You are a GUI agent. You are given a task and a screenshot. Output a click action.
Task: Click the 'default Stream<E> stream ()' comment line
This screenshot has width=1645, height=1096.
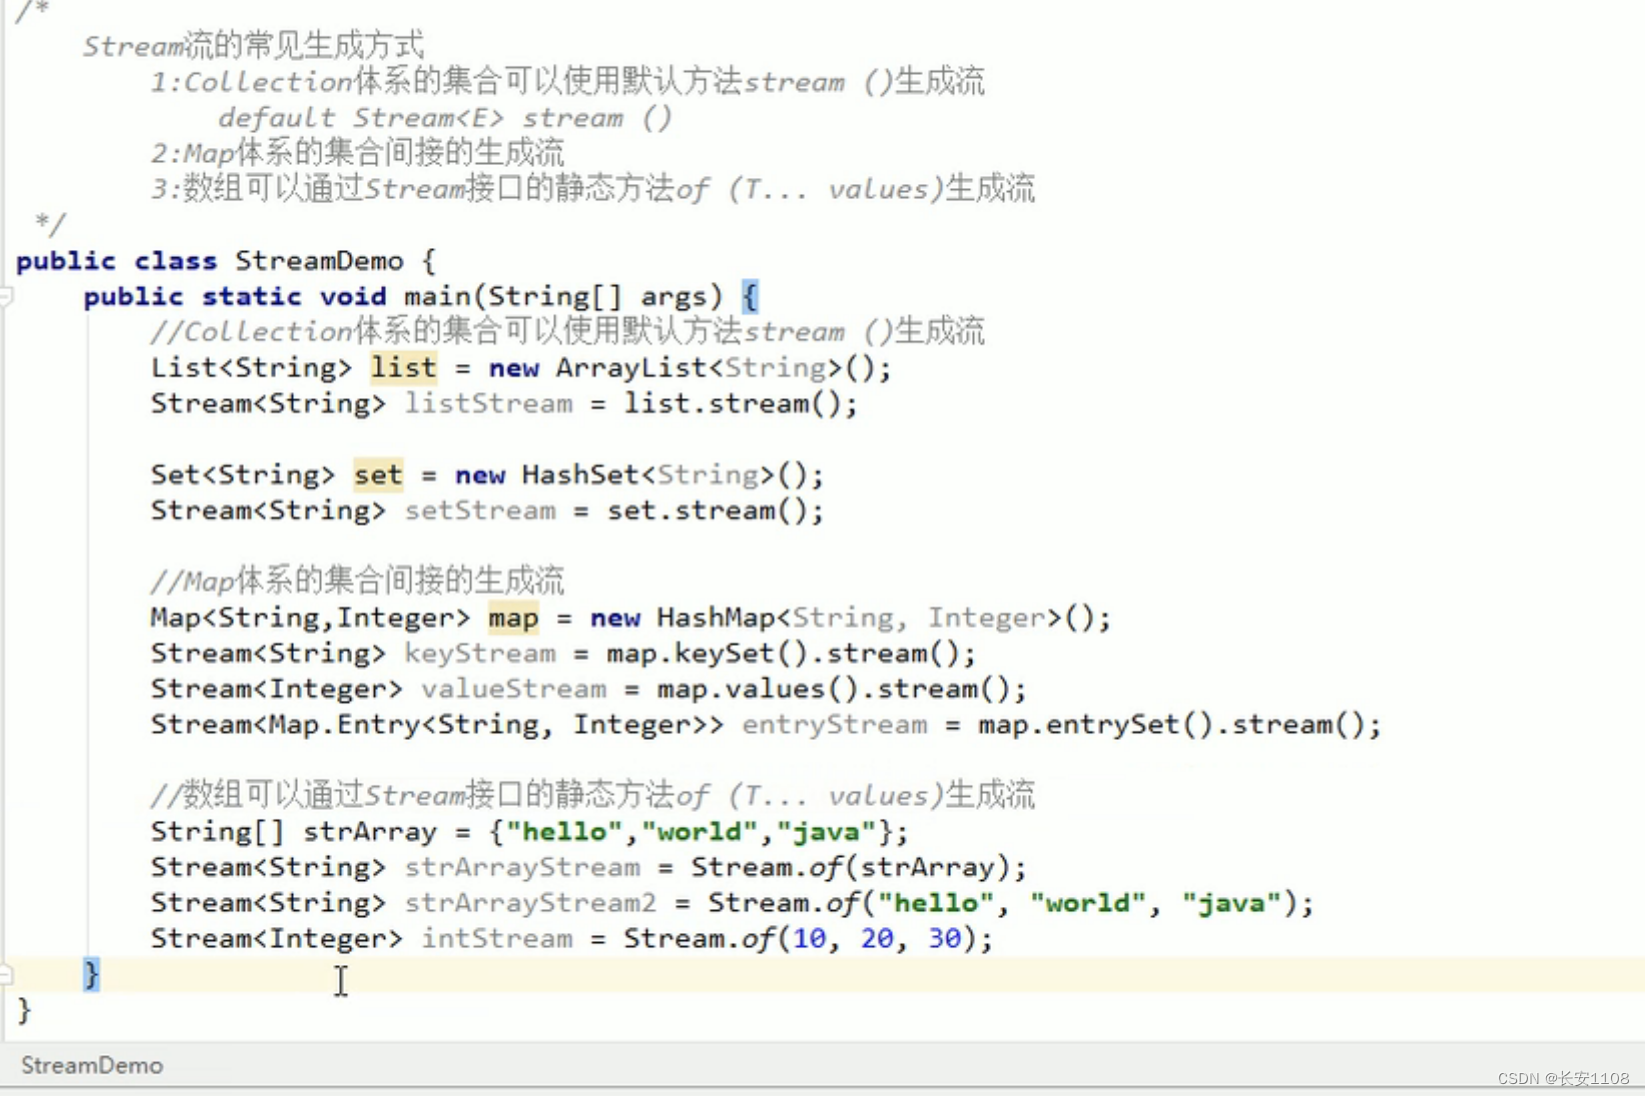pyautogui.click(x=446, y=118)
